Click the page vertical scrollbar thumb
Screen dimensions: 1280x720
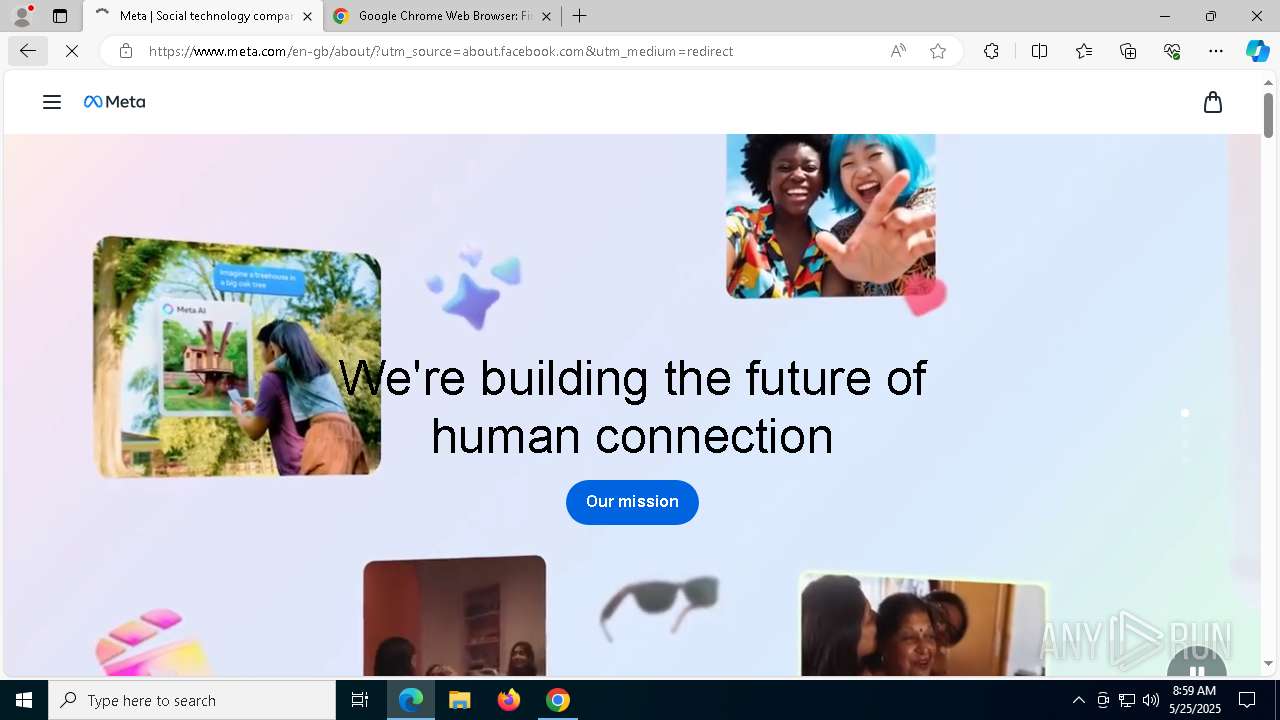click(1268, 115)
